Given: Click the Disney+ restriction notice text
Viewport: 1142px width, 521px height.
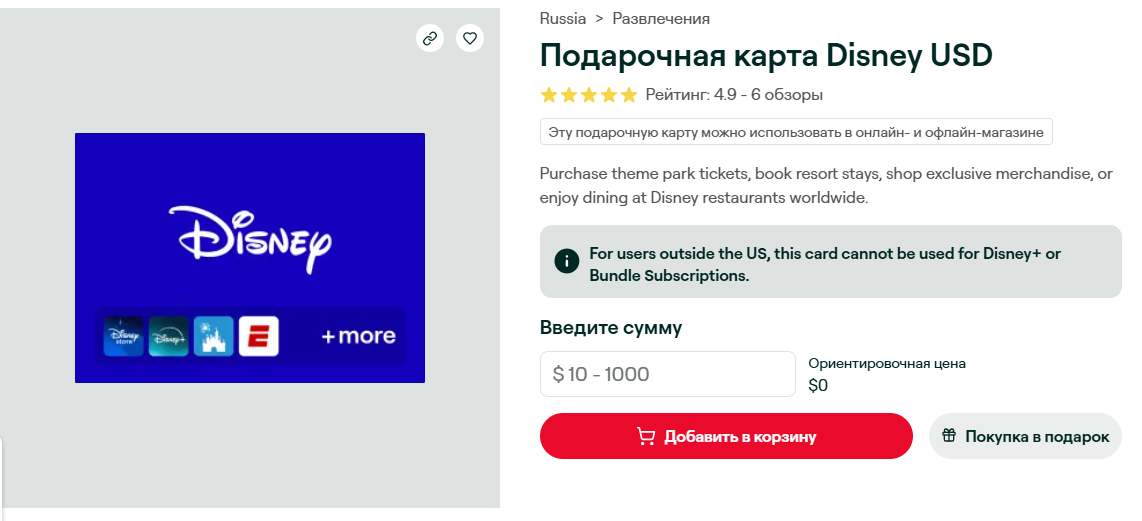Looking at the screenshot, I should (x=825, y=264).
